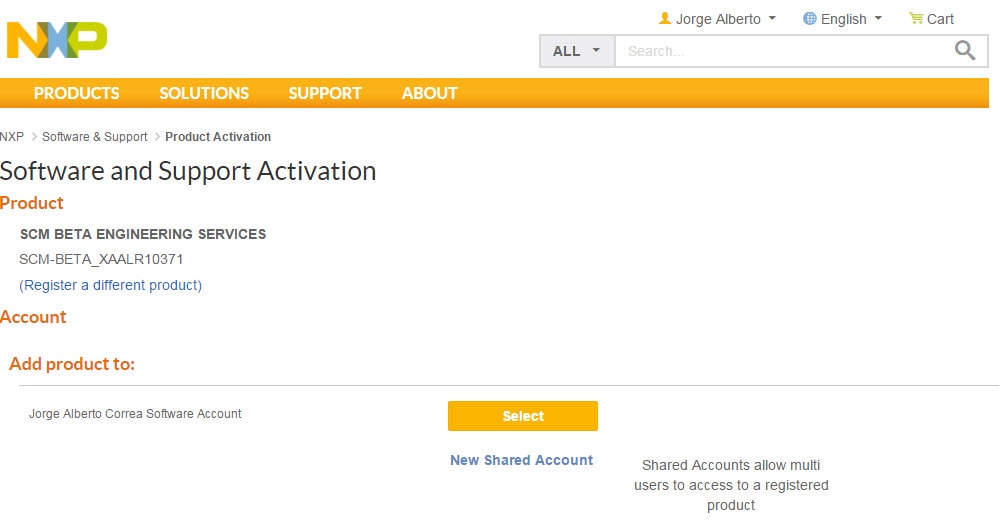Image resolution: width=1002 pixels, height=524 pixels.
Task: Click Register a different product link
Action: click(110, 285)
